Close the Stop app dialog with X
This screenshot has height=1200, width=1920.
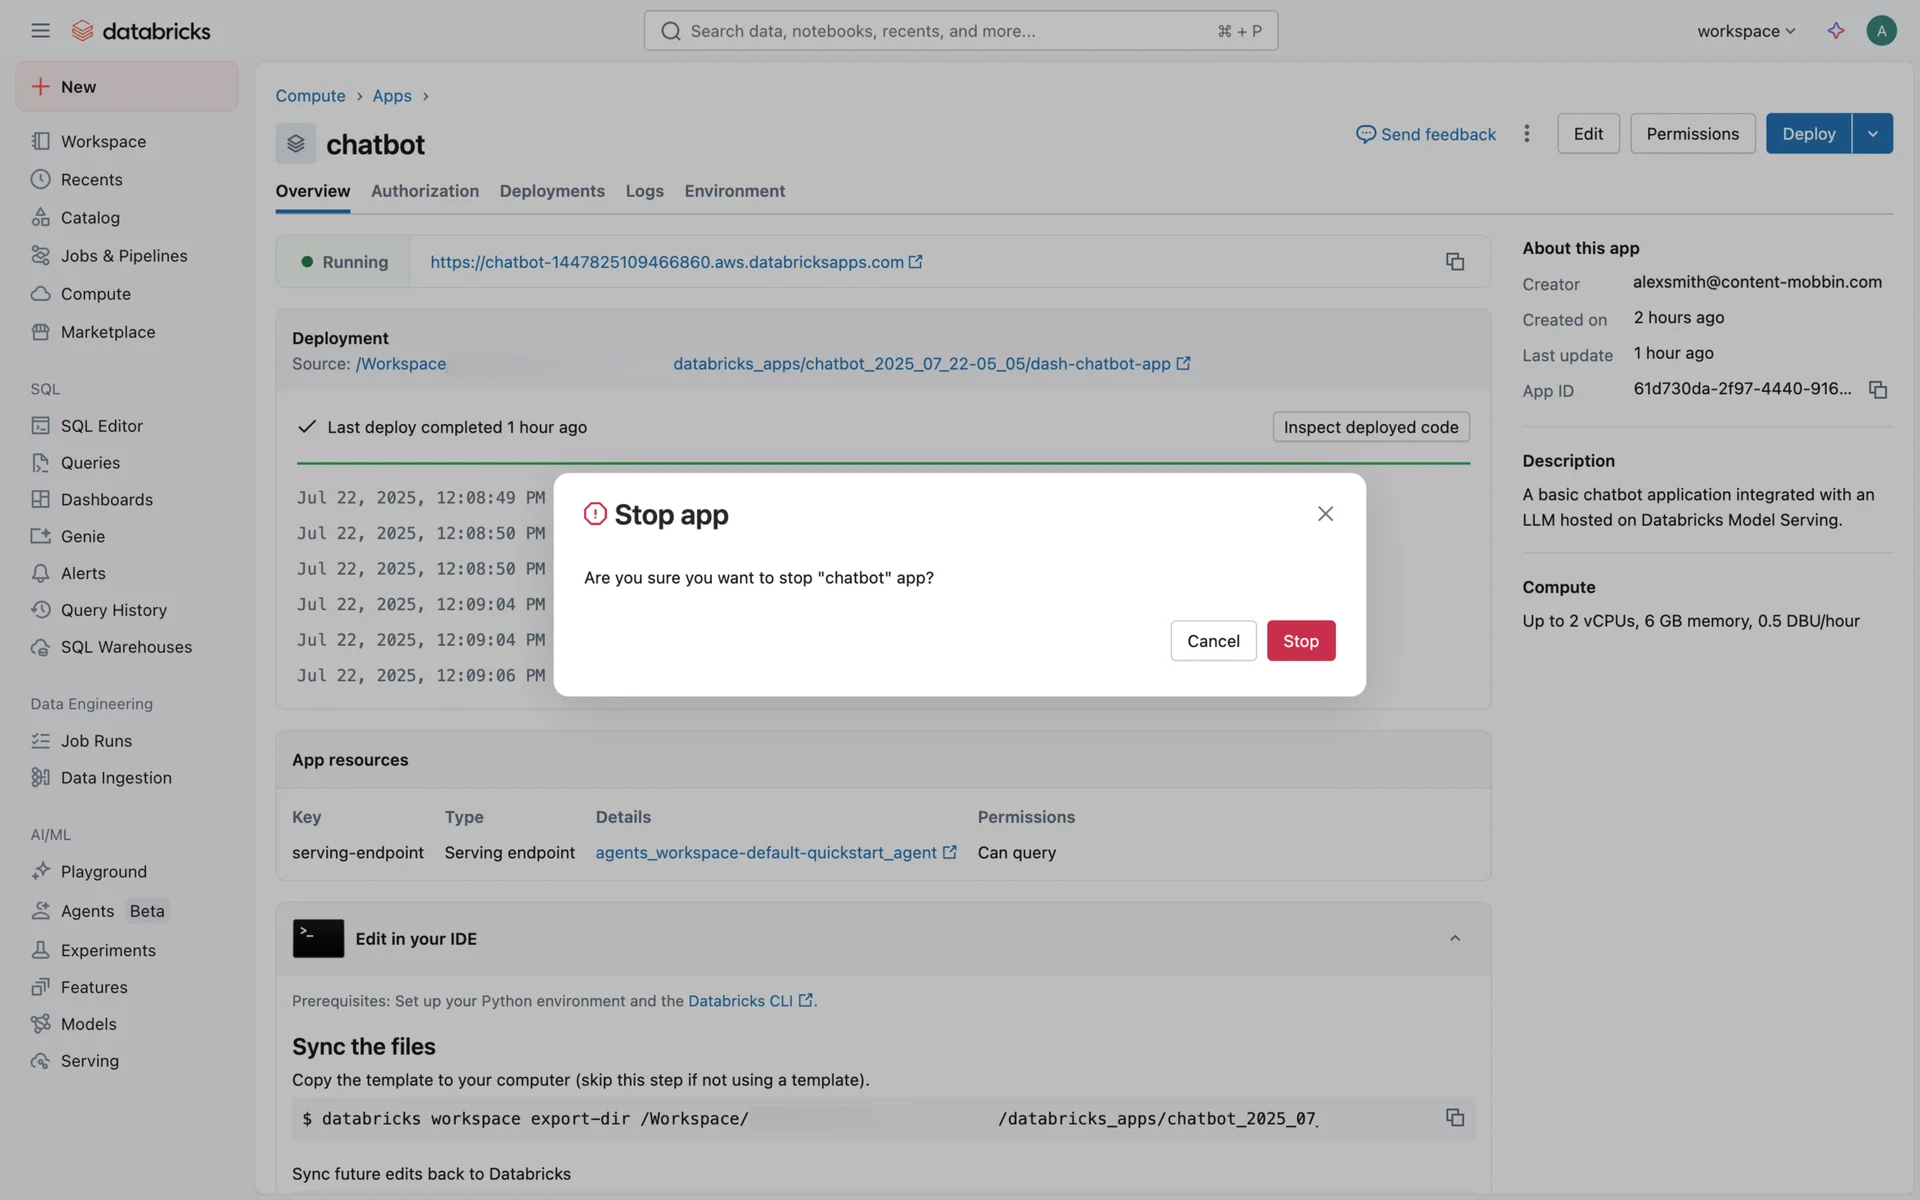tap(1325, 514)
